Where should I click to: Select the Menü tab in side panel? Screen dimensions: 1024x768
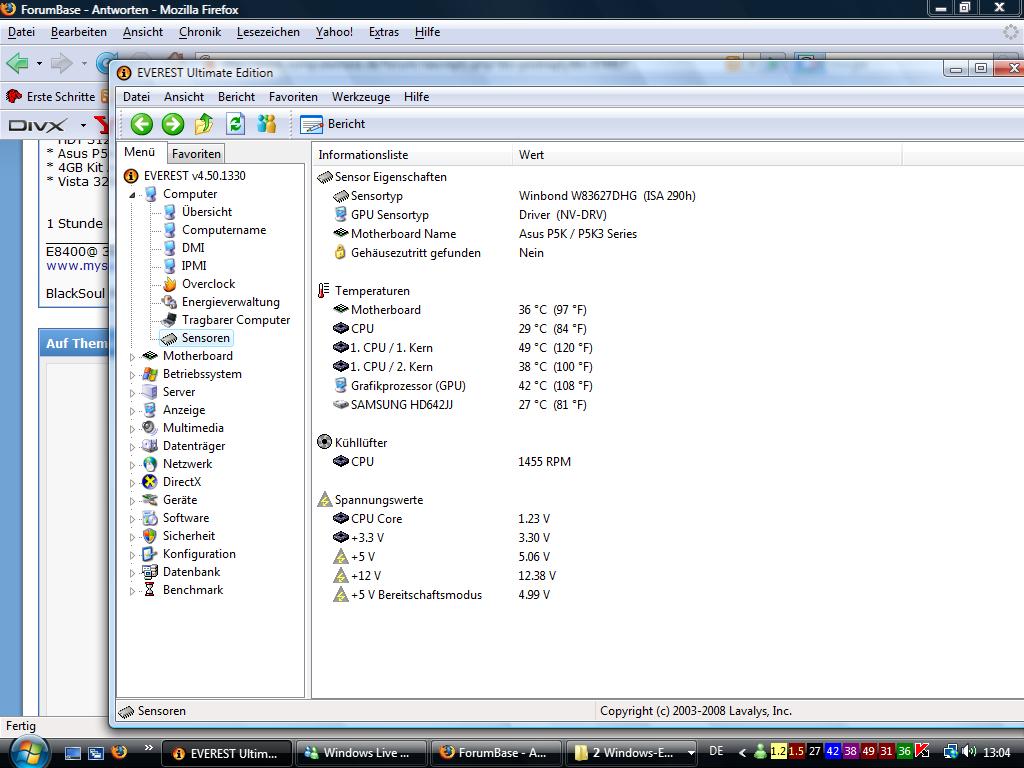tap(140, 152)
